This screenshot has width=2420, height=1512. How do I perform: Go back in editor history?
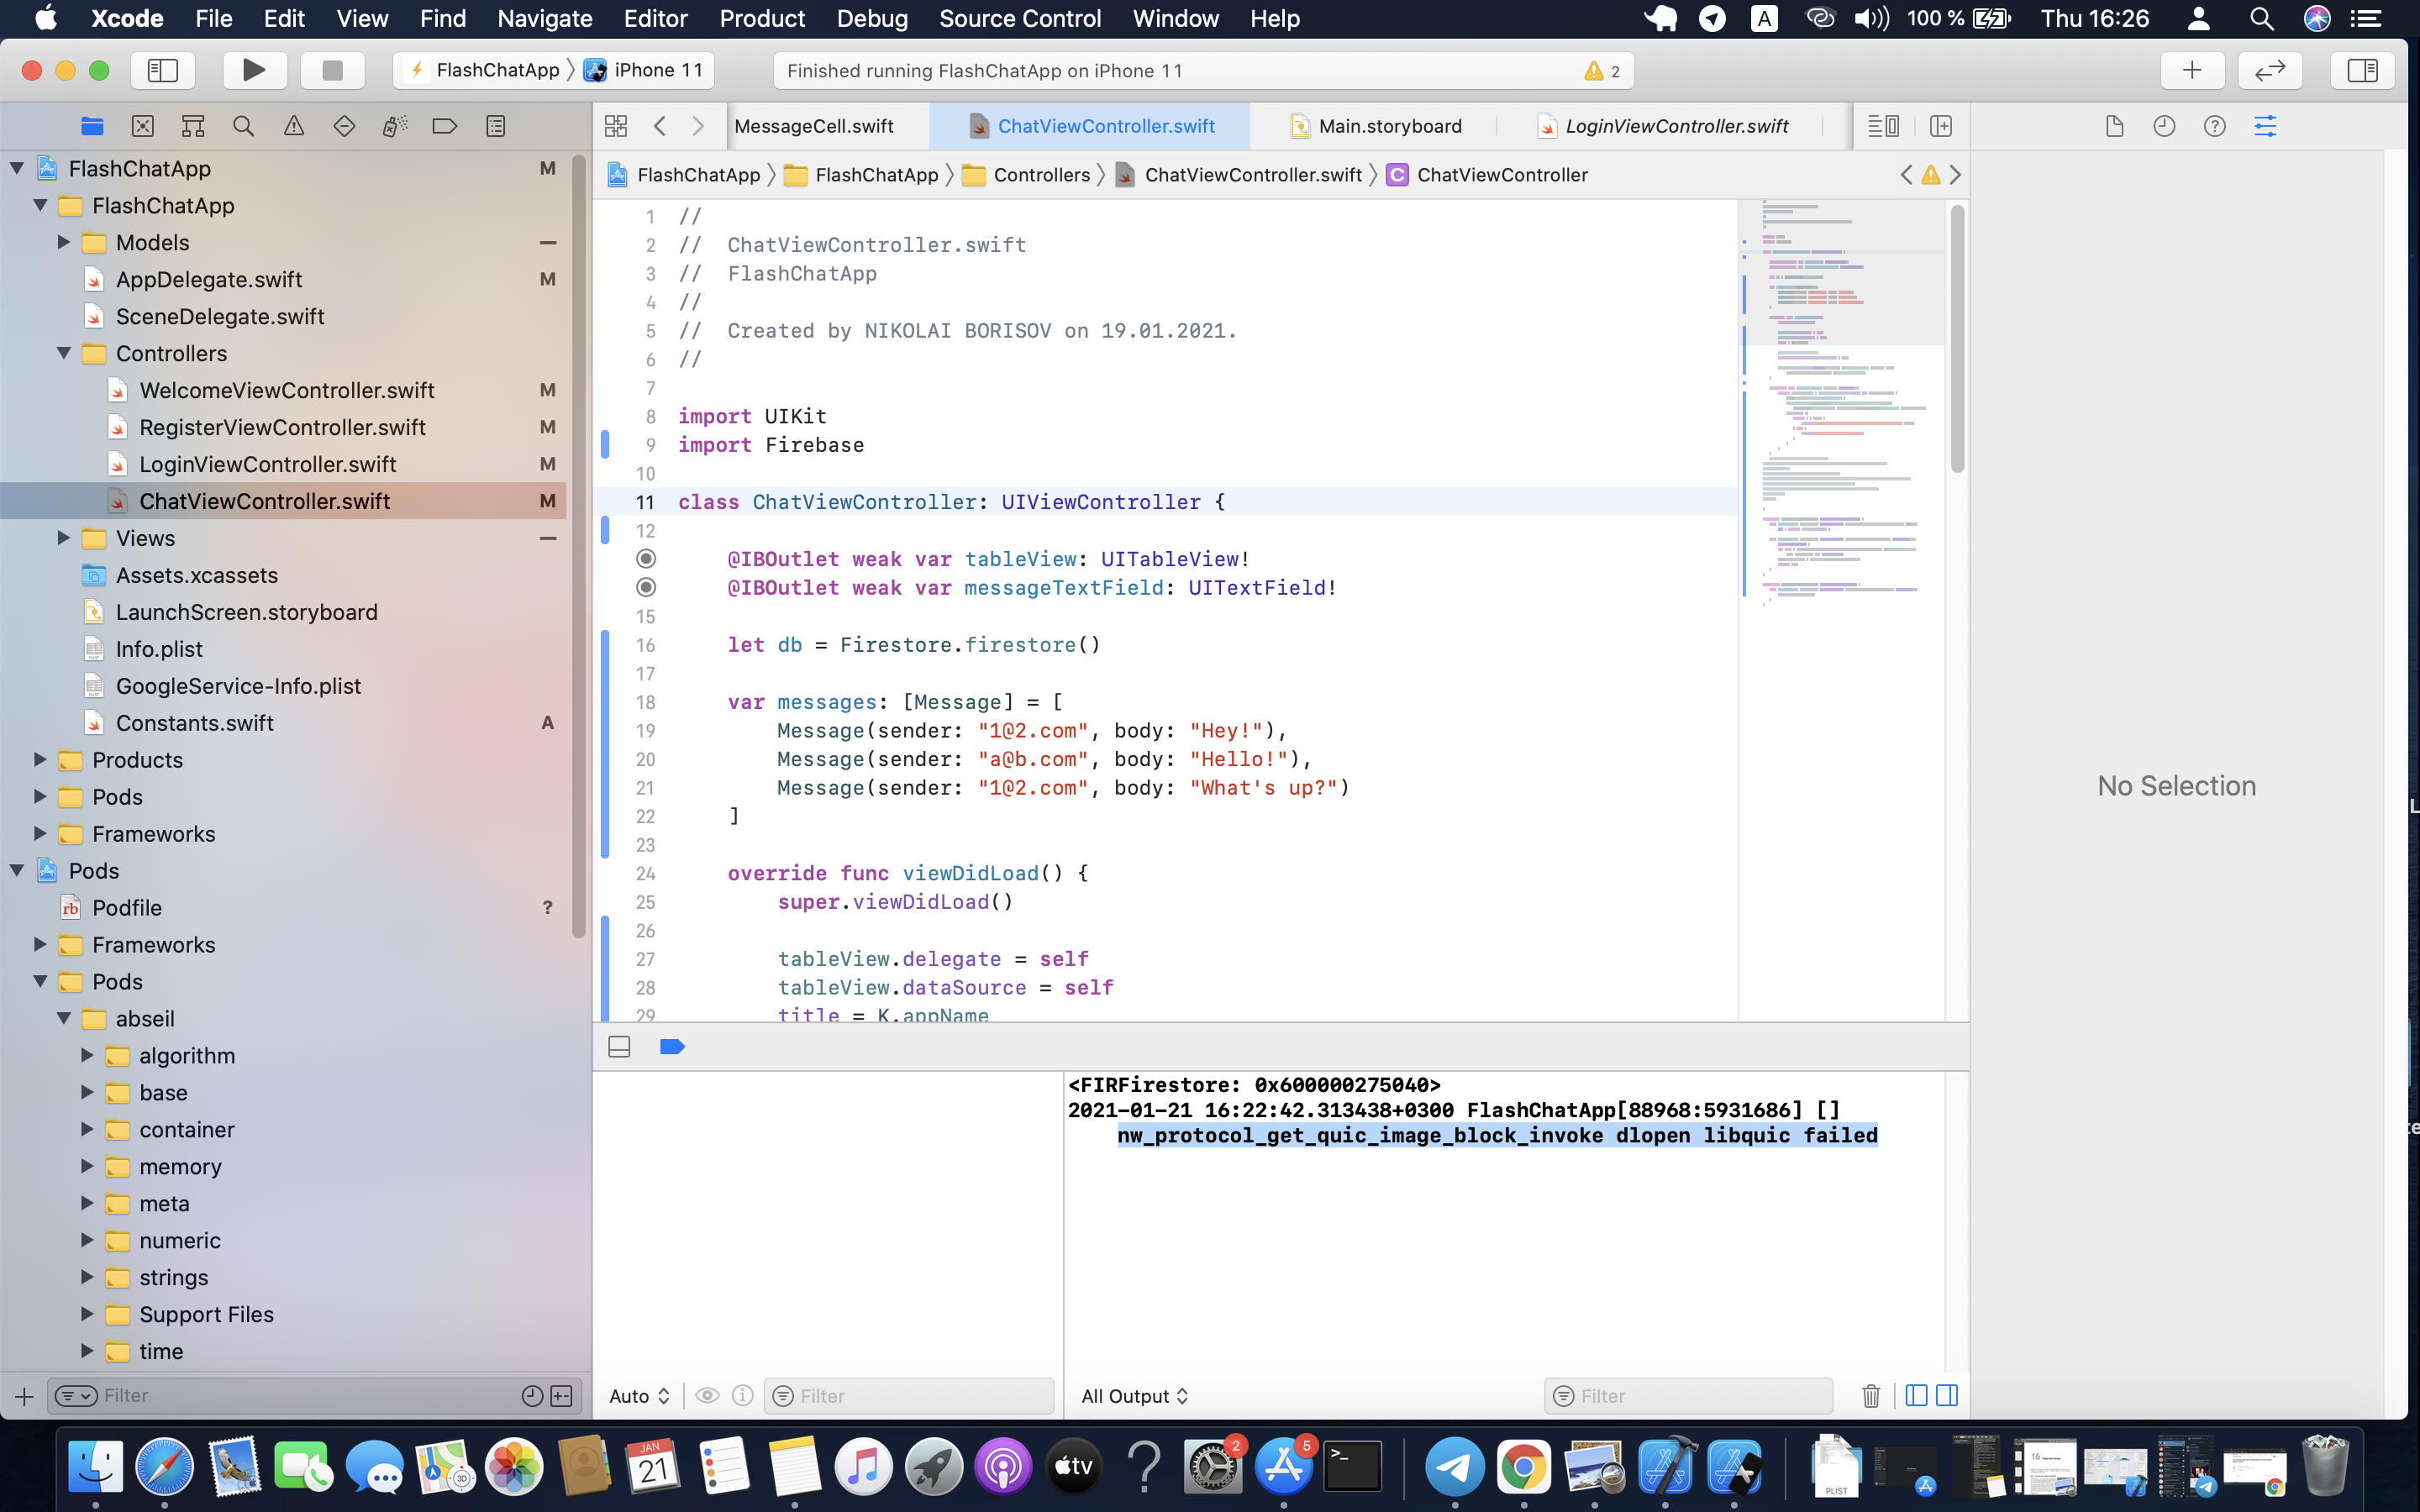660,126
